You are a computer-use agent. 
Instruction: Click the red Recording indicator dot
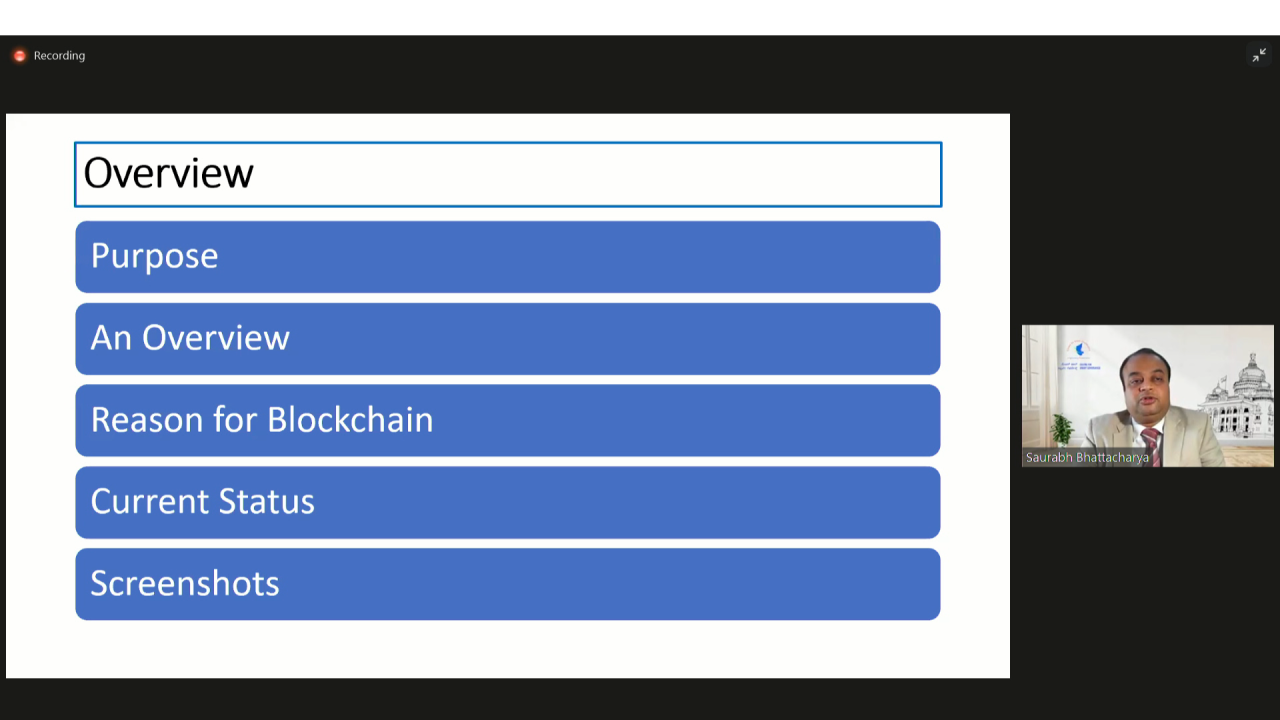[19, 55]
